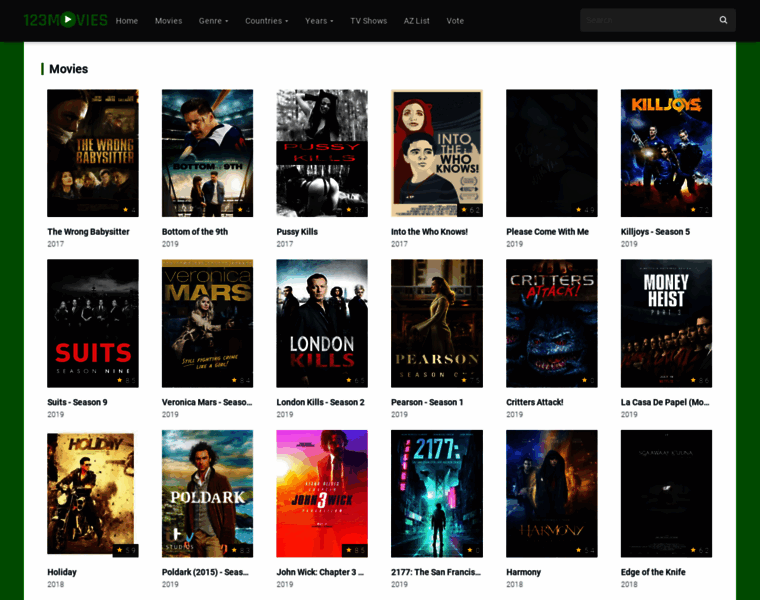
Task: Open the Holiday poster
Action: pyautogui.click(x=93, y=493)
